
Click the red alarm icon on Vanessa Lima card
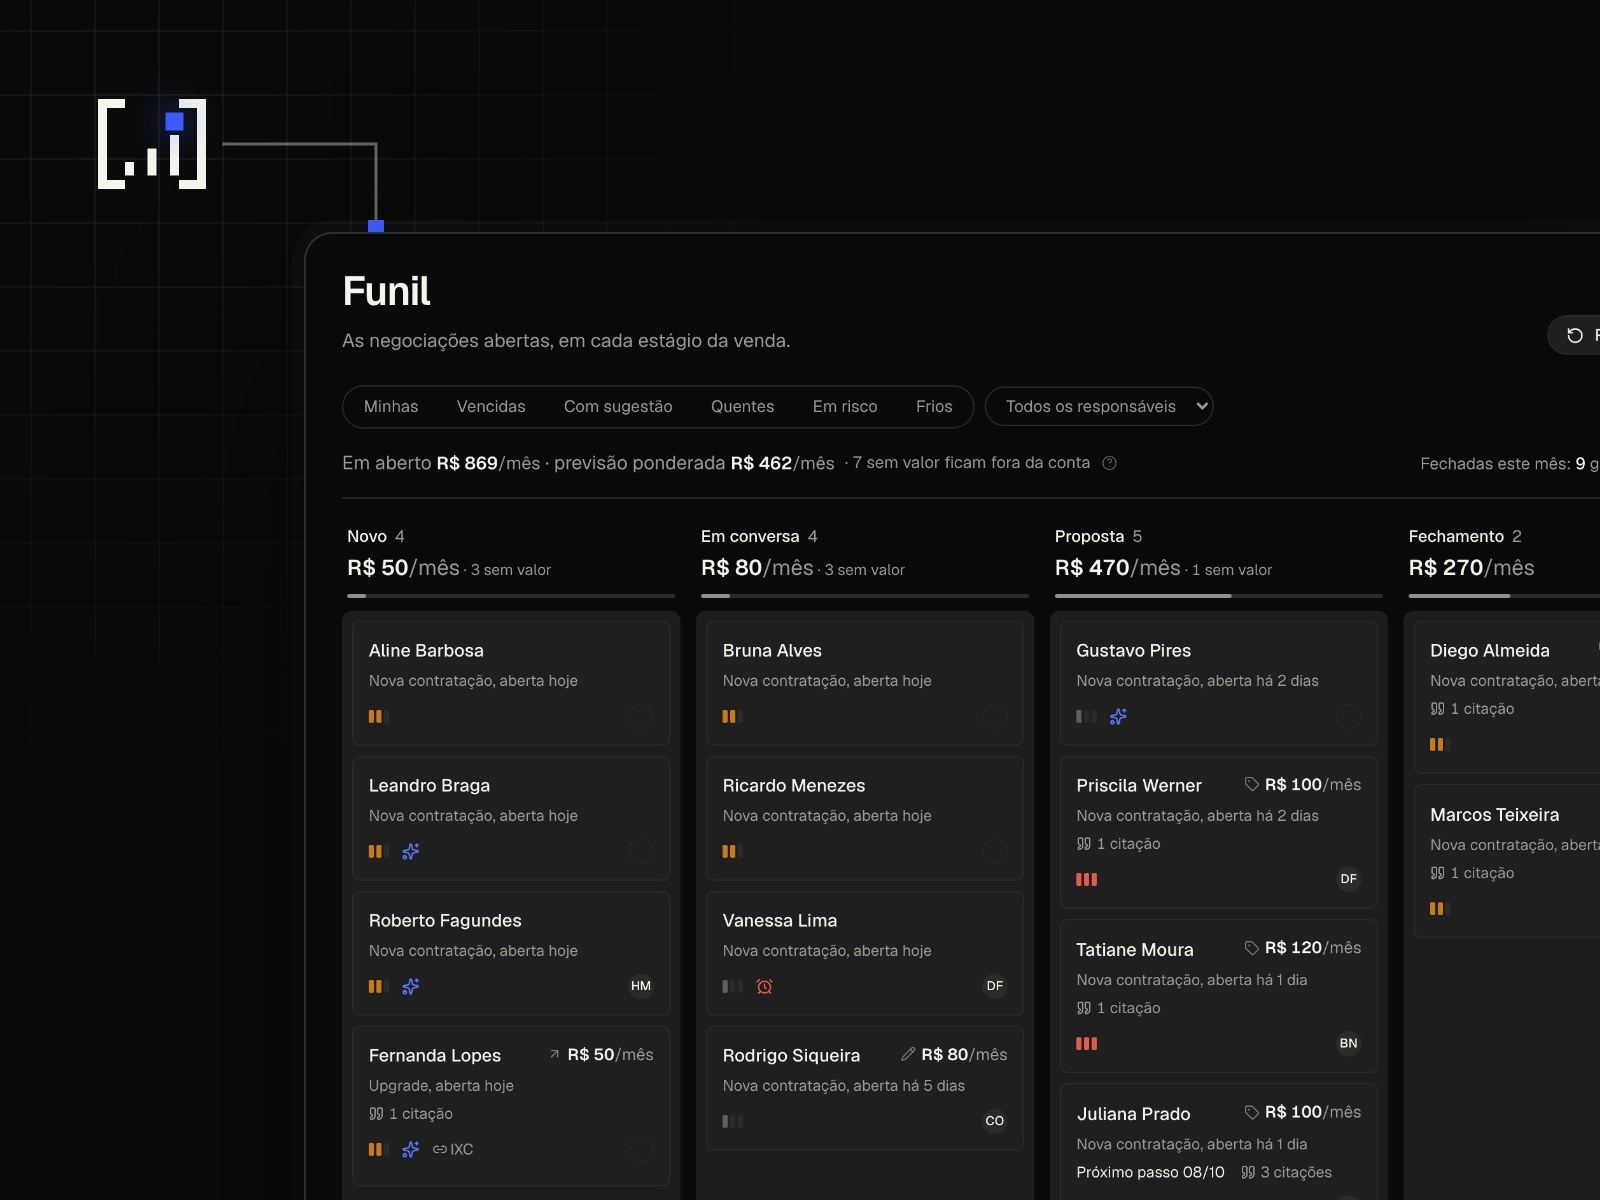(x=764, y=986)
